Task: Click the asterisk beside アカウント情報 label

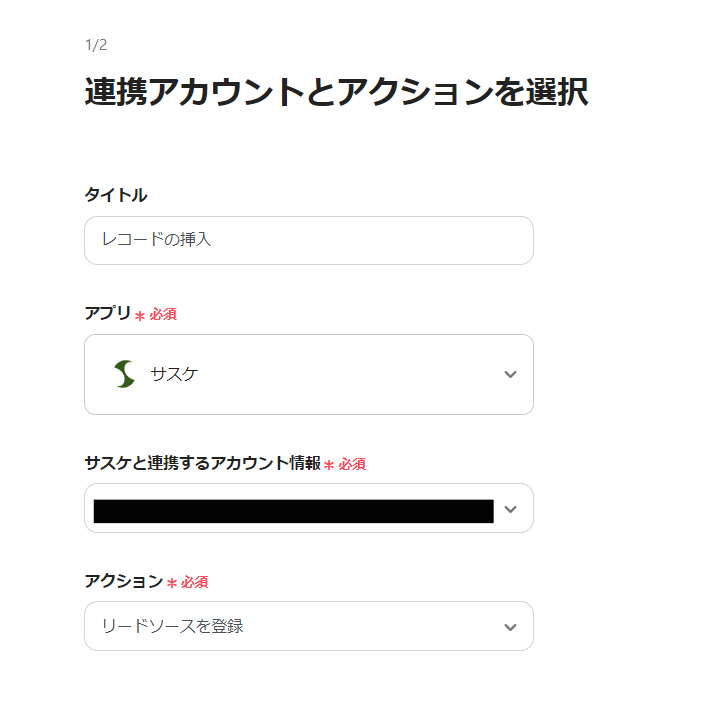Action: click(x=329, y=464)
